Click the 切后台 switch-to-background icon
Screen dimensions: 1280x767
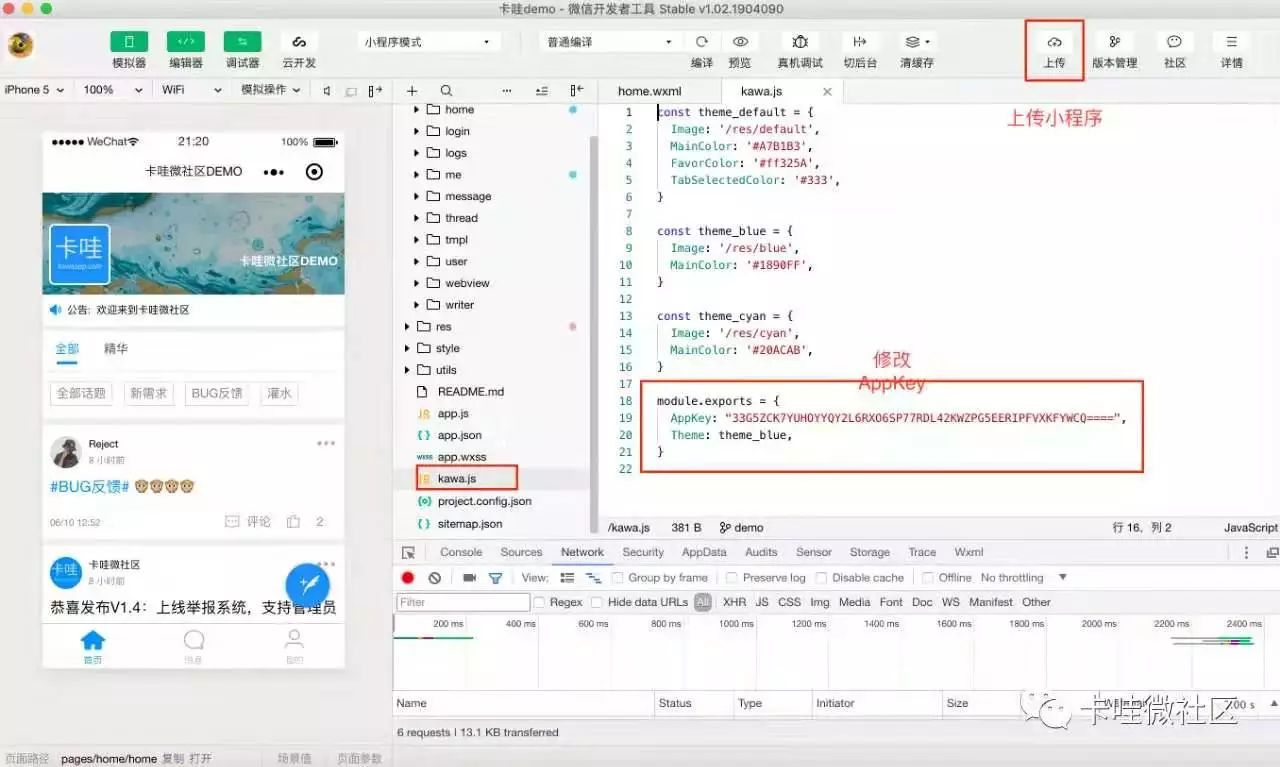pyautogui.click(x=859, y=42)
